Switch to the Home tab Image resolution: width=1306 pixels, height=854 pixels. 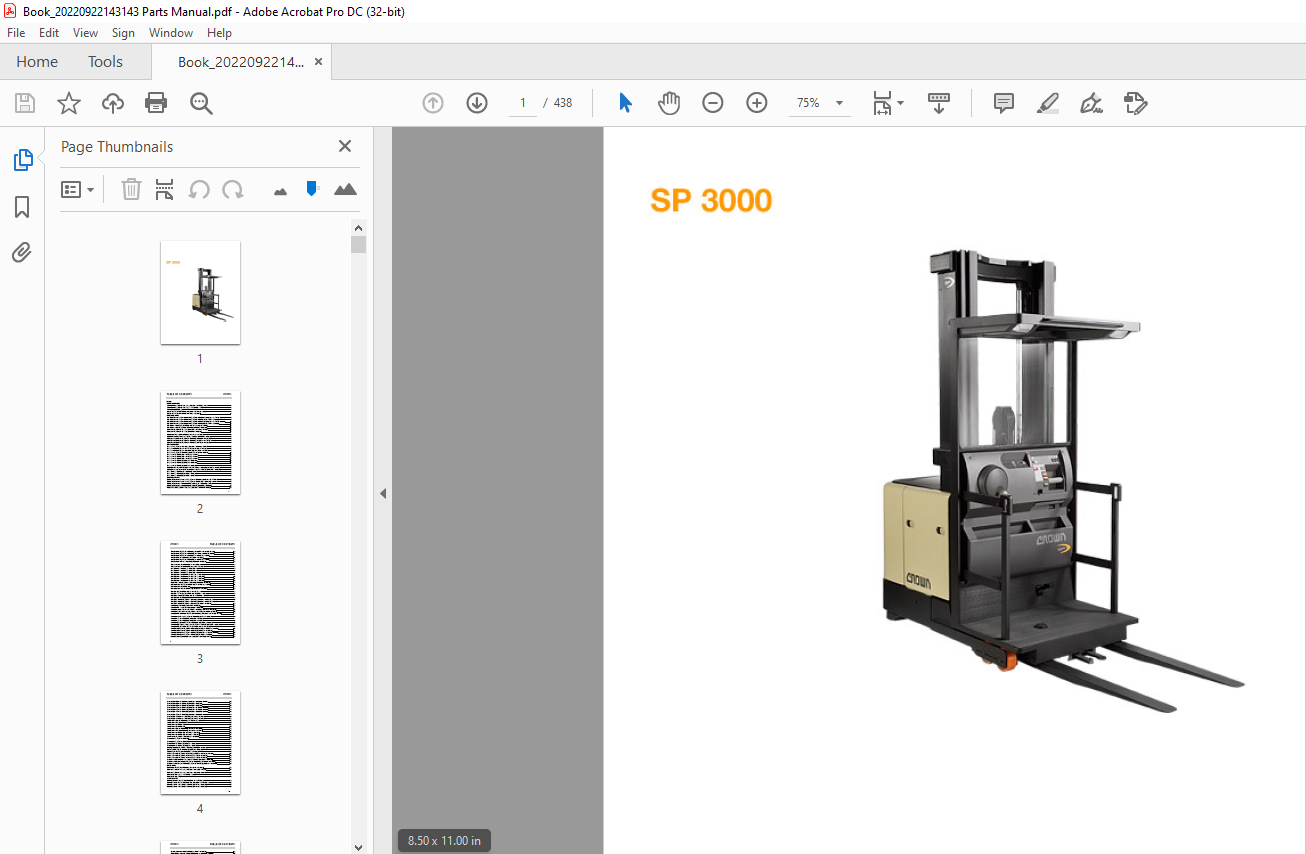[x=37, y=62]
